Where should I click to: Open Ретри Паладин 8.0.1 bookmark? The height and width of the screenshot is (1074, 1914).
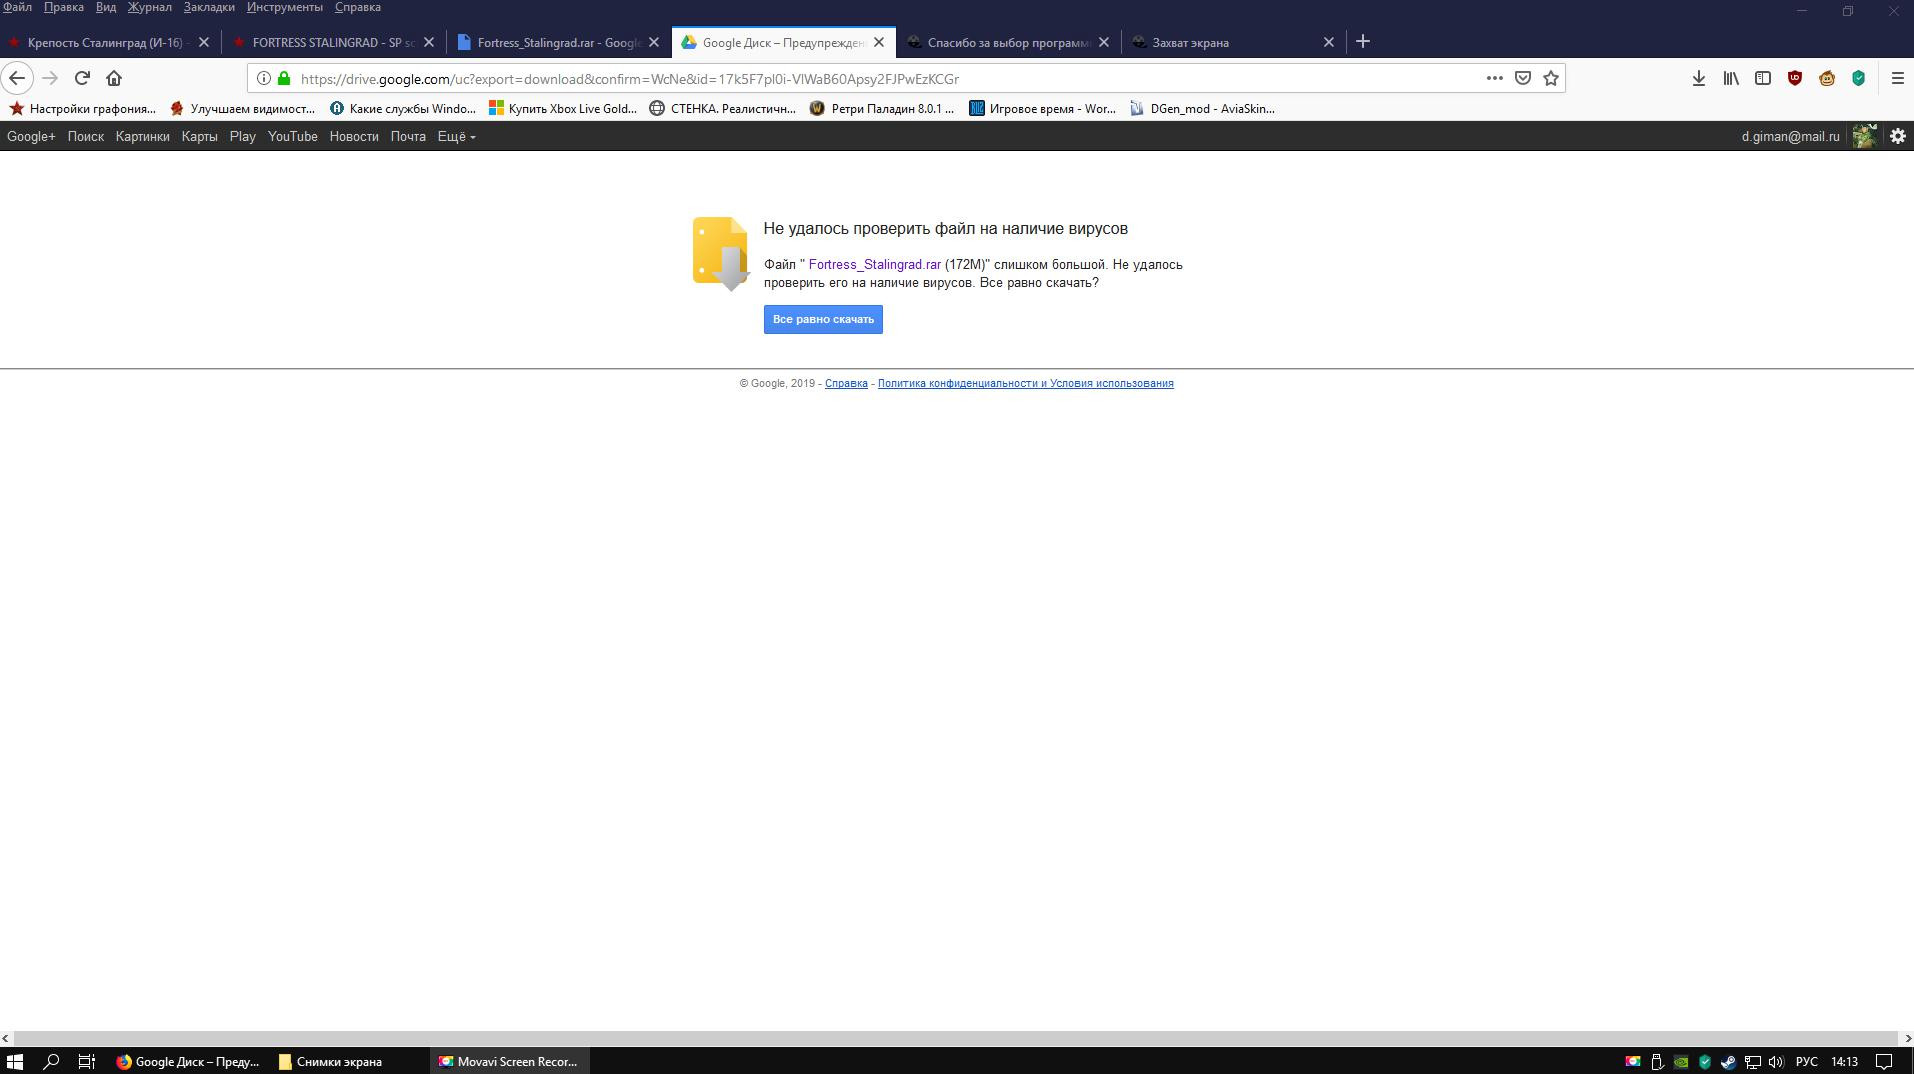[882, 108]
